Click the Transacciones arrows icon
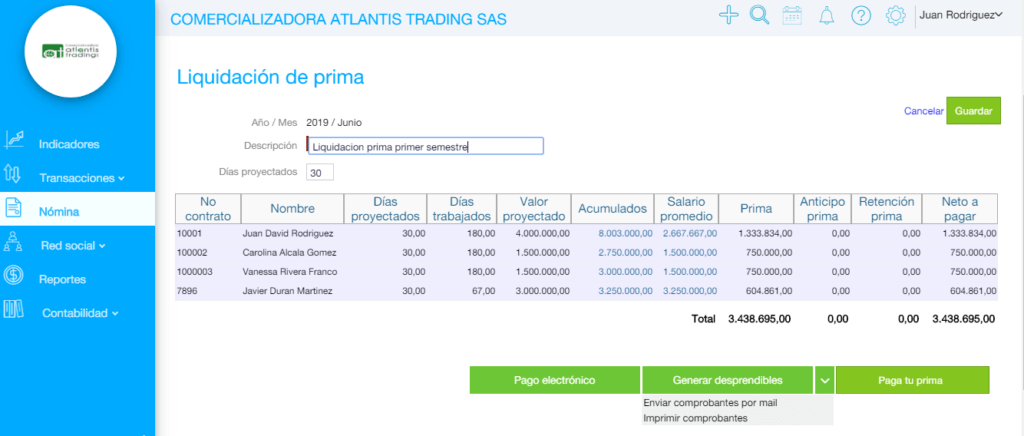The image size is (1024, 436). [x=13, y=174]
